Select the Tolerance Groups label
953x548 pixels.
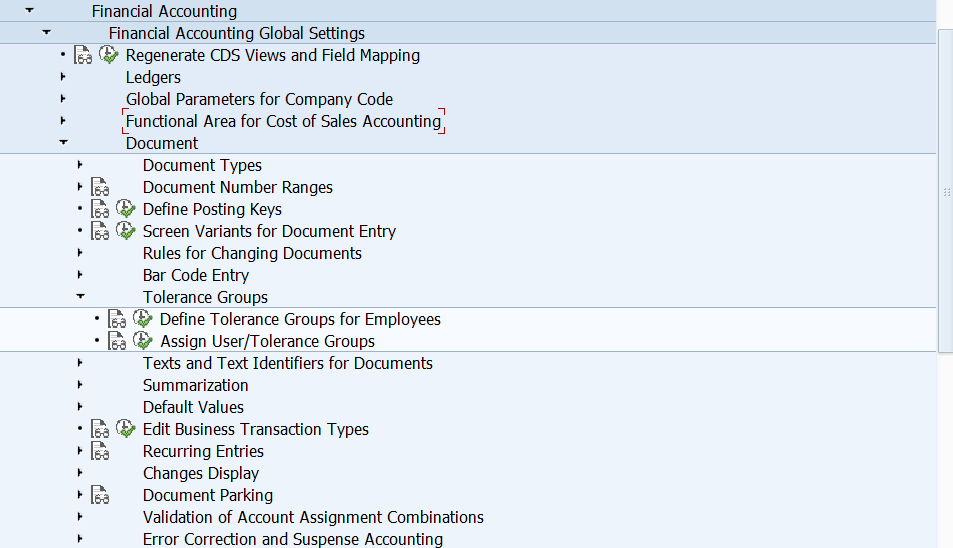tap(205, 297)
